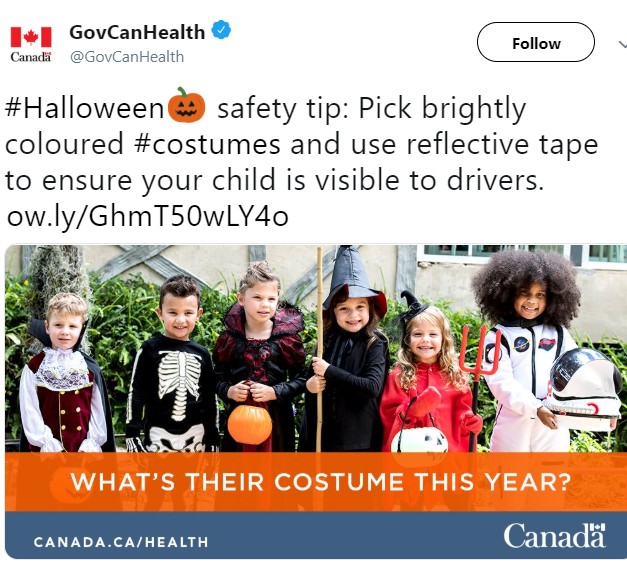Click the GovCanHealth Canada flag avatar
The height and width of the screenshot is (563, 627).
(x=31, y=44)
